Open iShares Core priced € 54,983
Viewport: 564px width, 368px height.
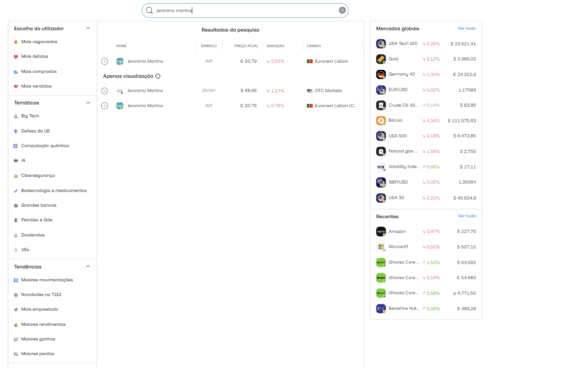pyautogui.click(x=426, y=277)
